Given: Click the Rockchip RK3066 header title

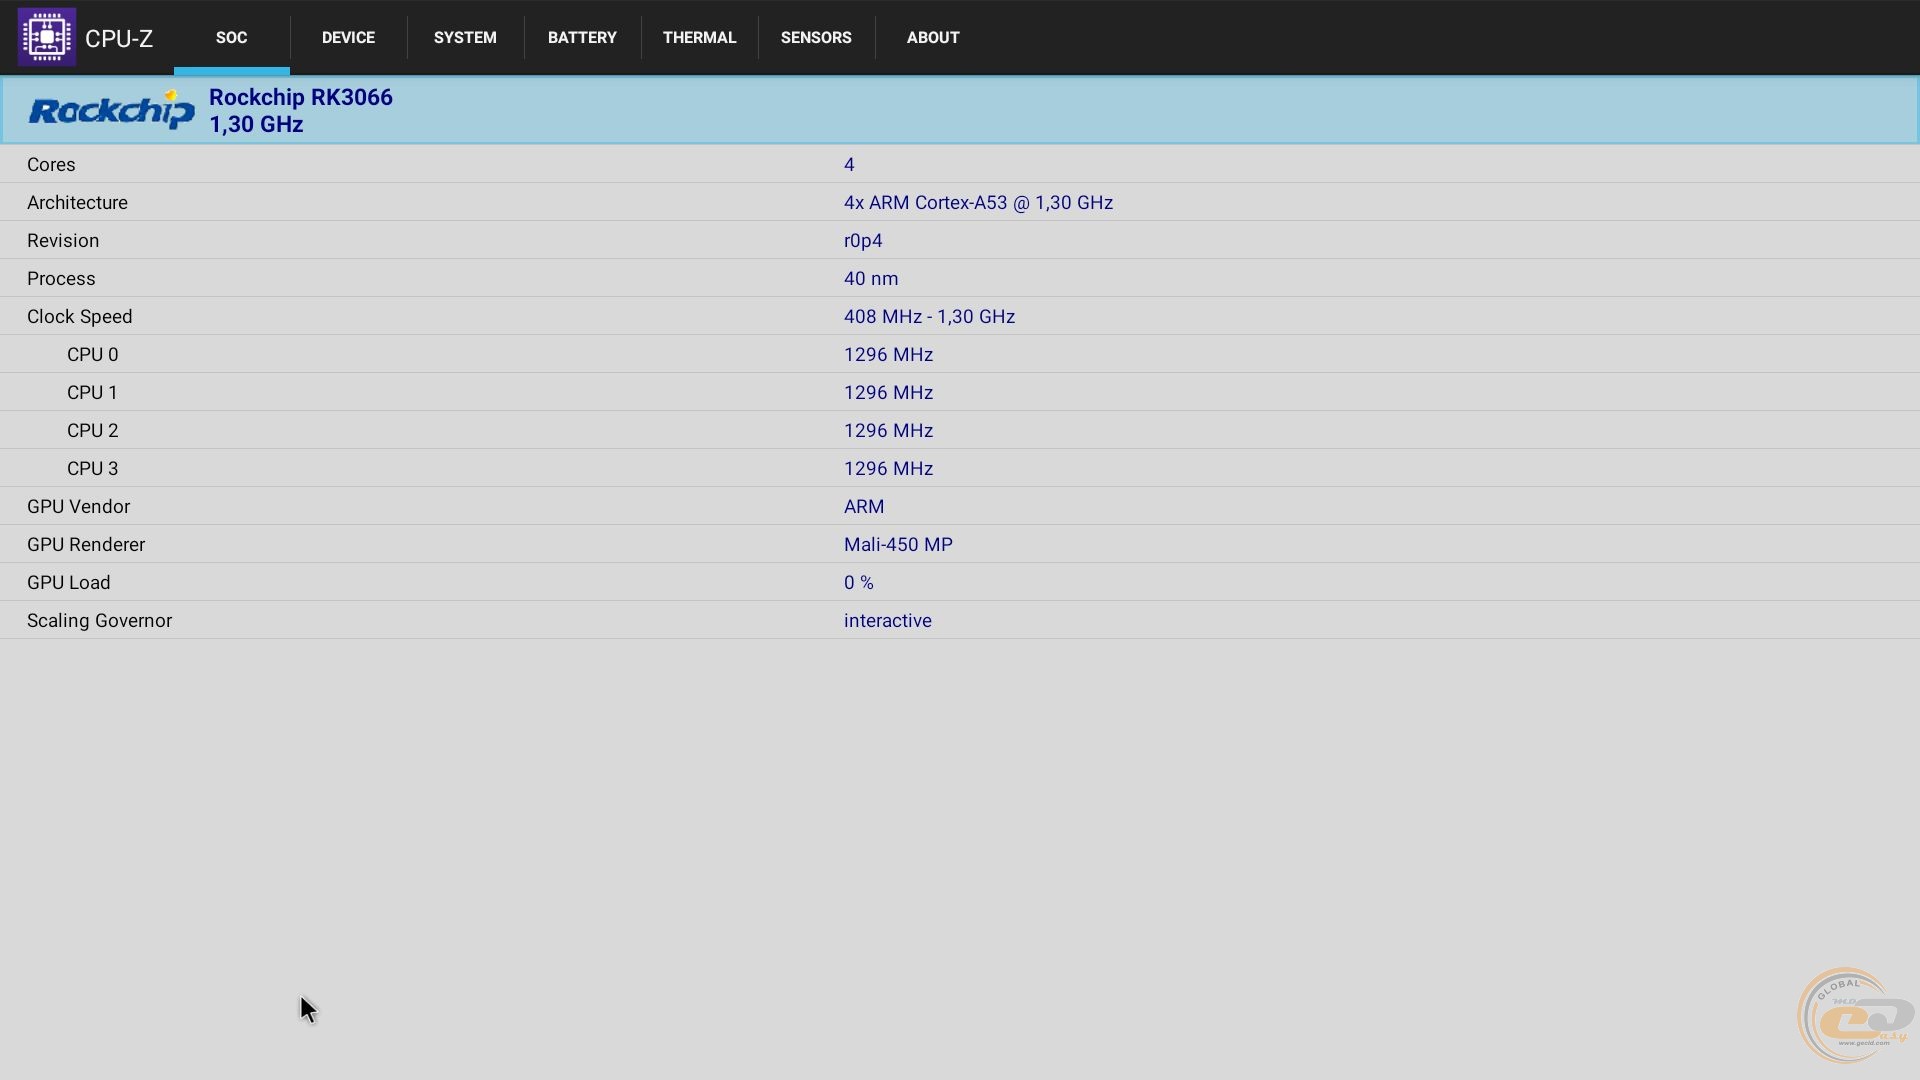Looking at the screenshot, I should (300, 97).
